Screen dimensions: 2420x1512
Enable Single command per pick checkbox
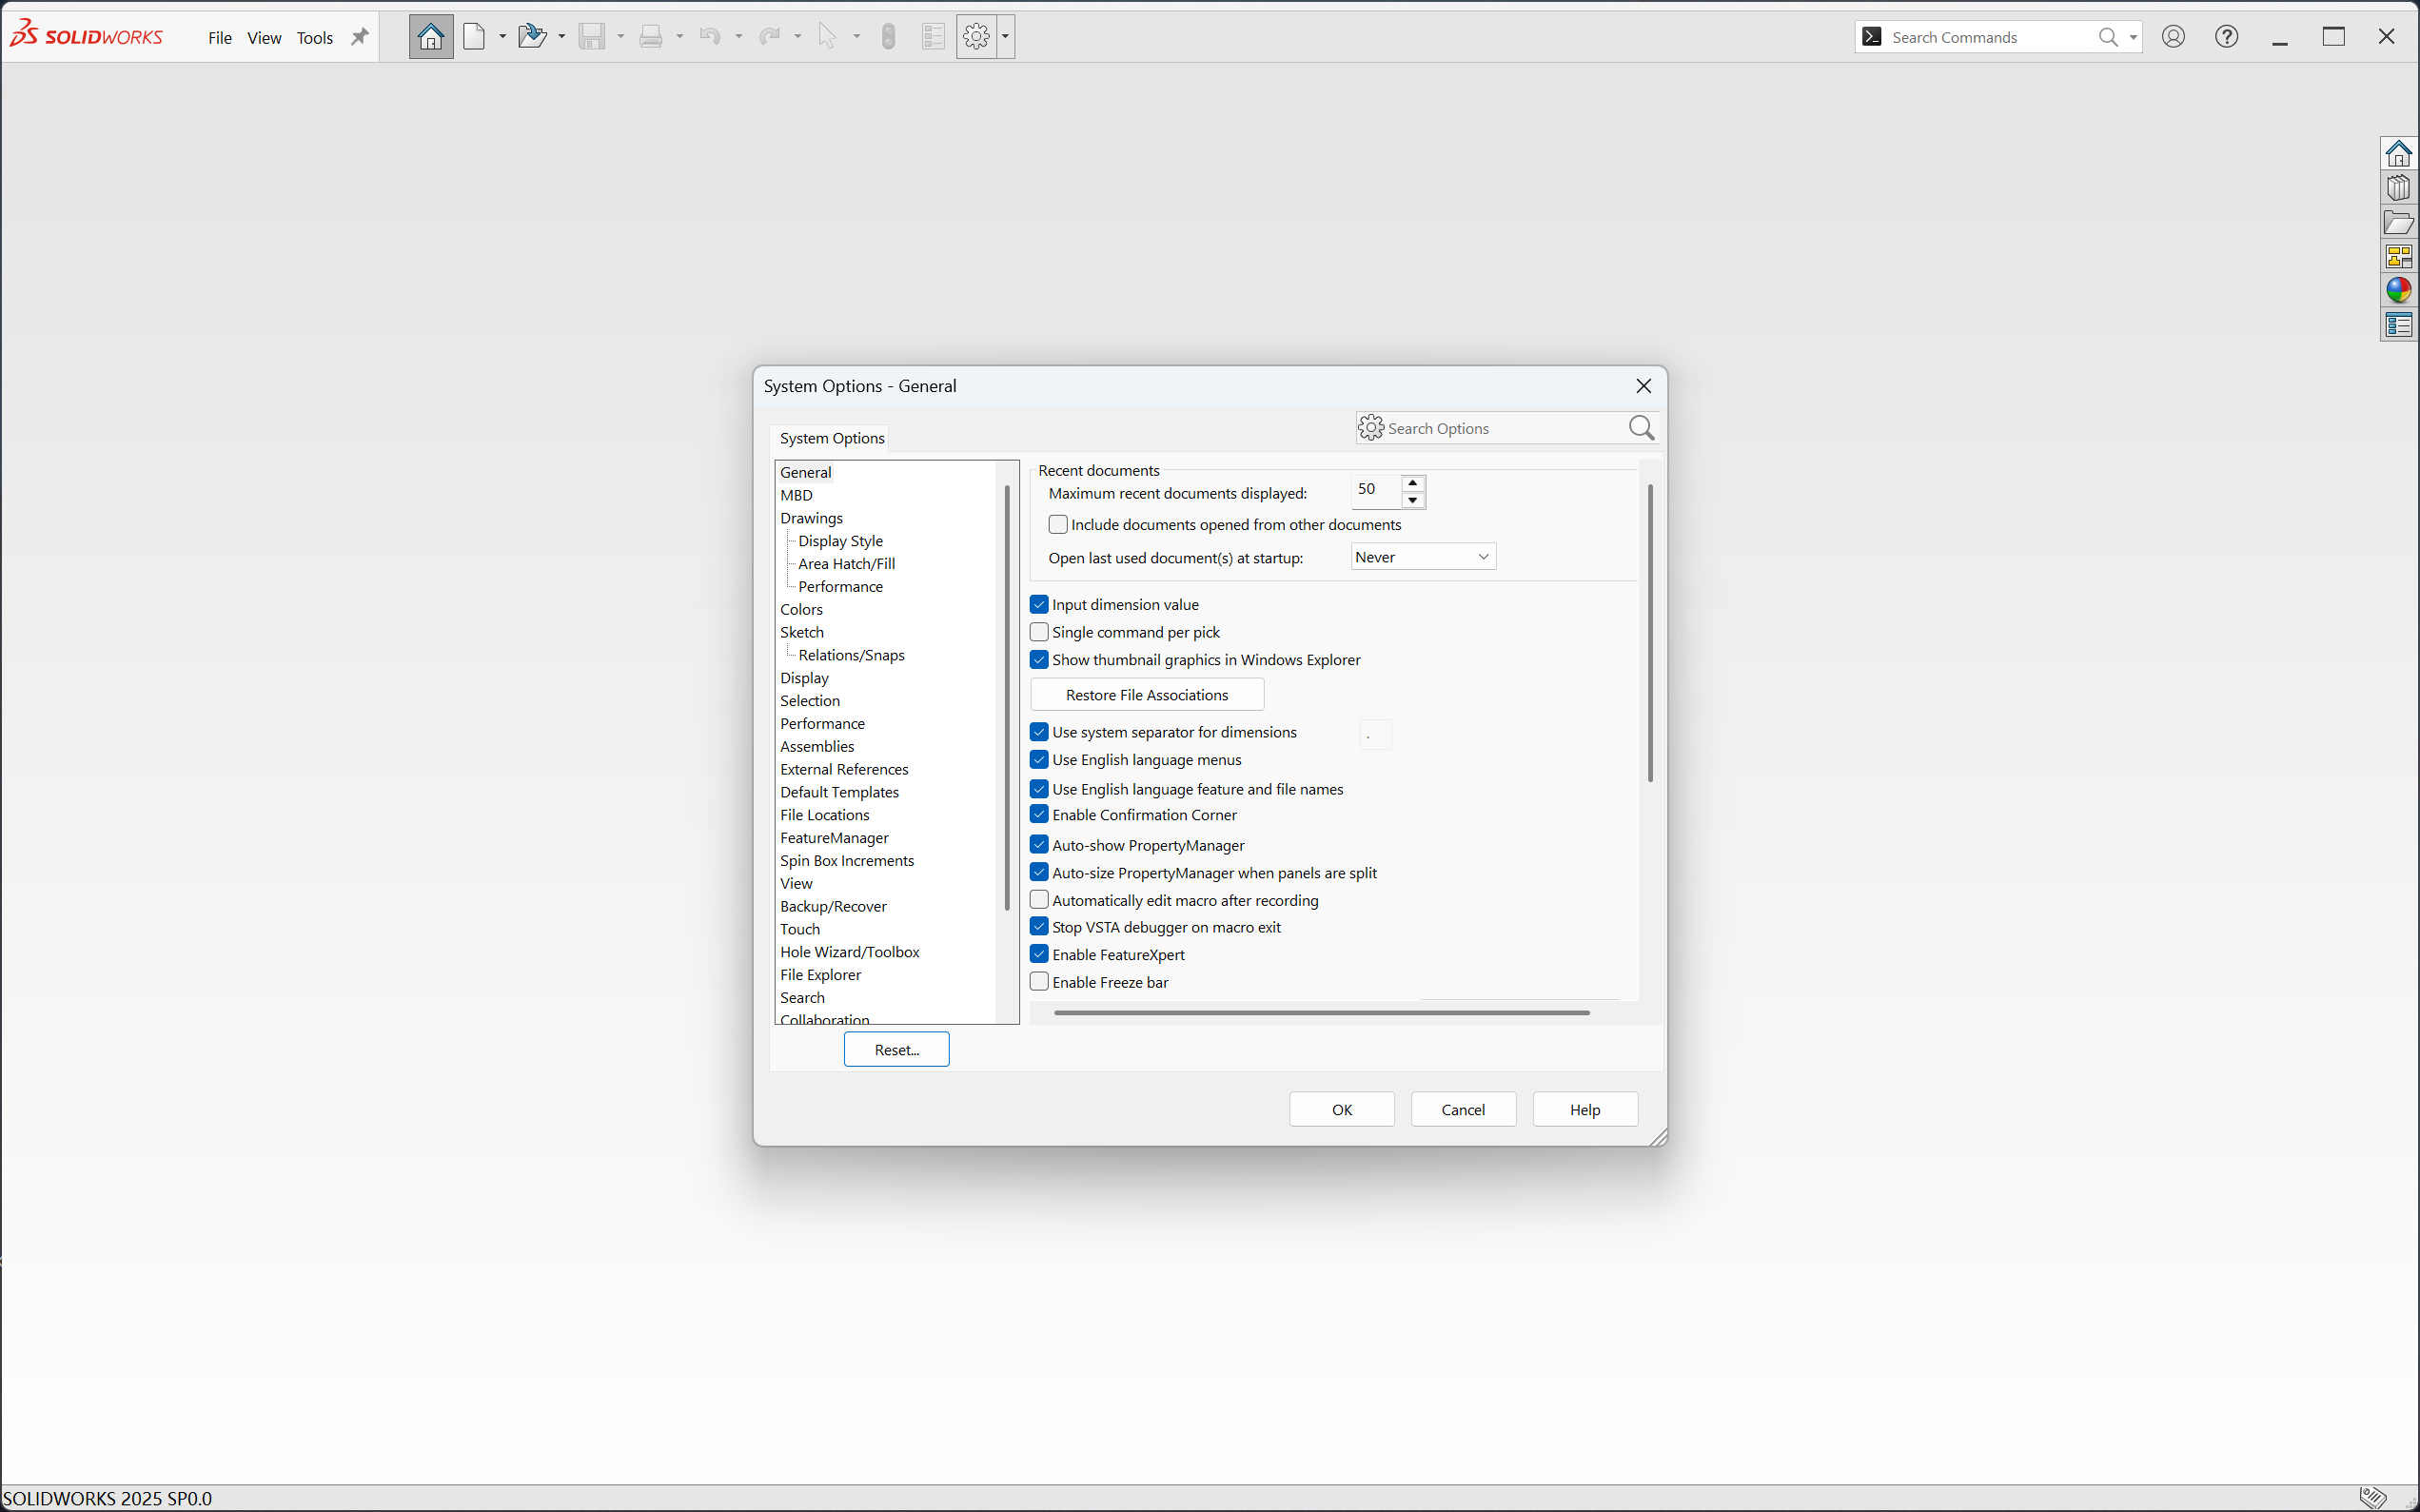pyautogui.click(x=1040, y=632)
